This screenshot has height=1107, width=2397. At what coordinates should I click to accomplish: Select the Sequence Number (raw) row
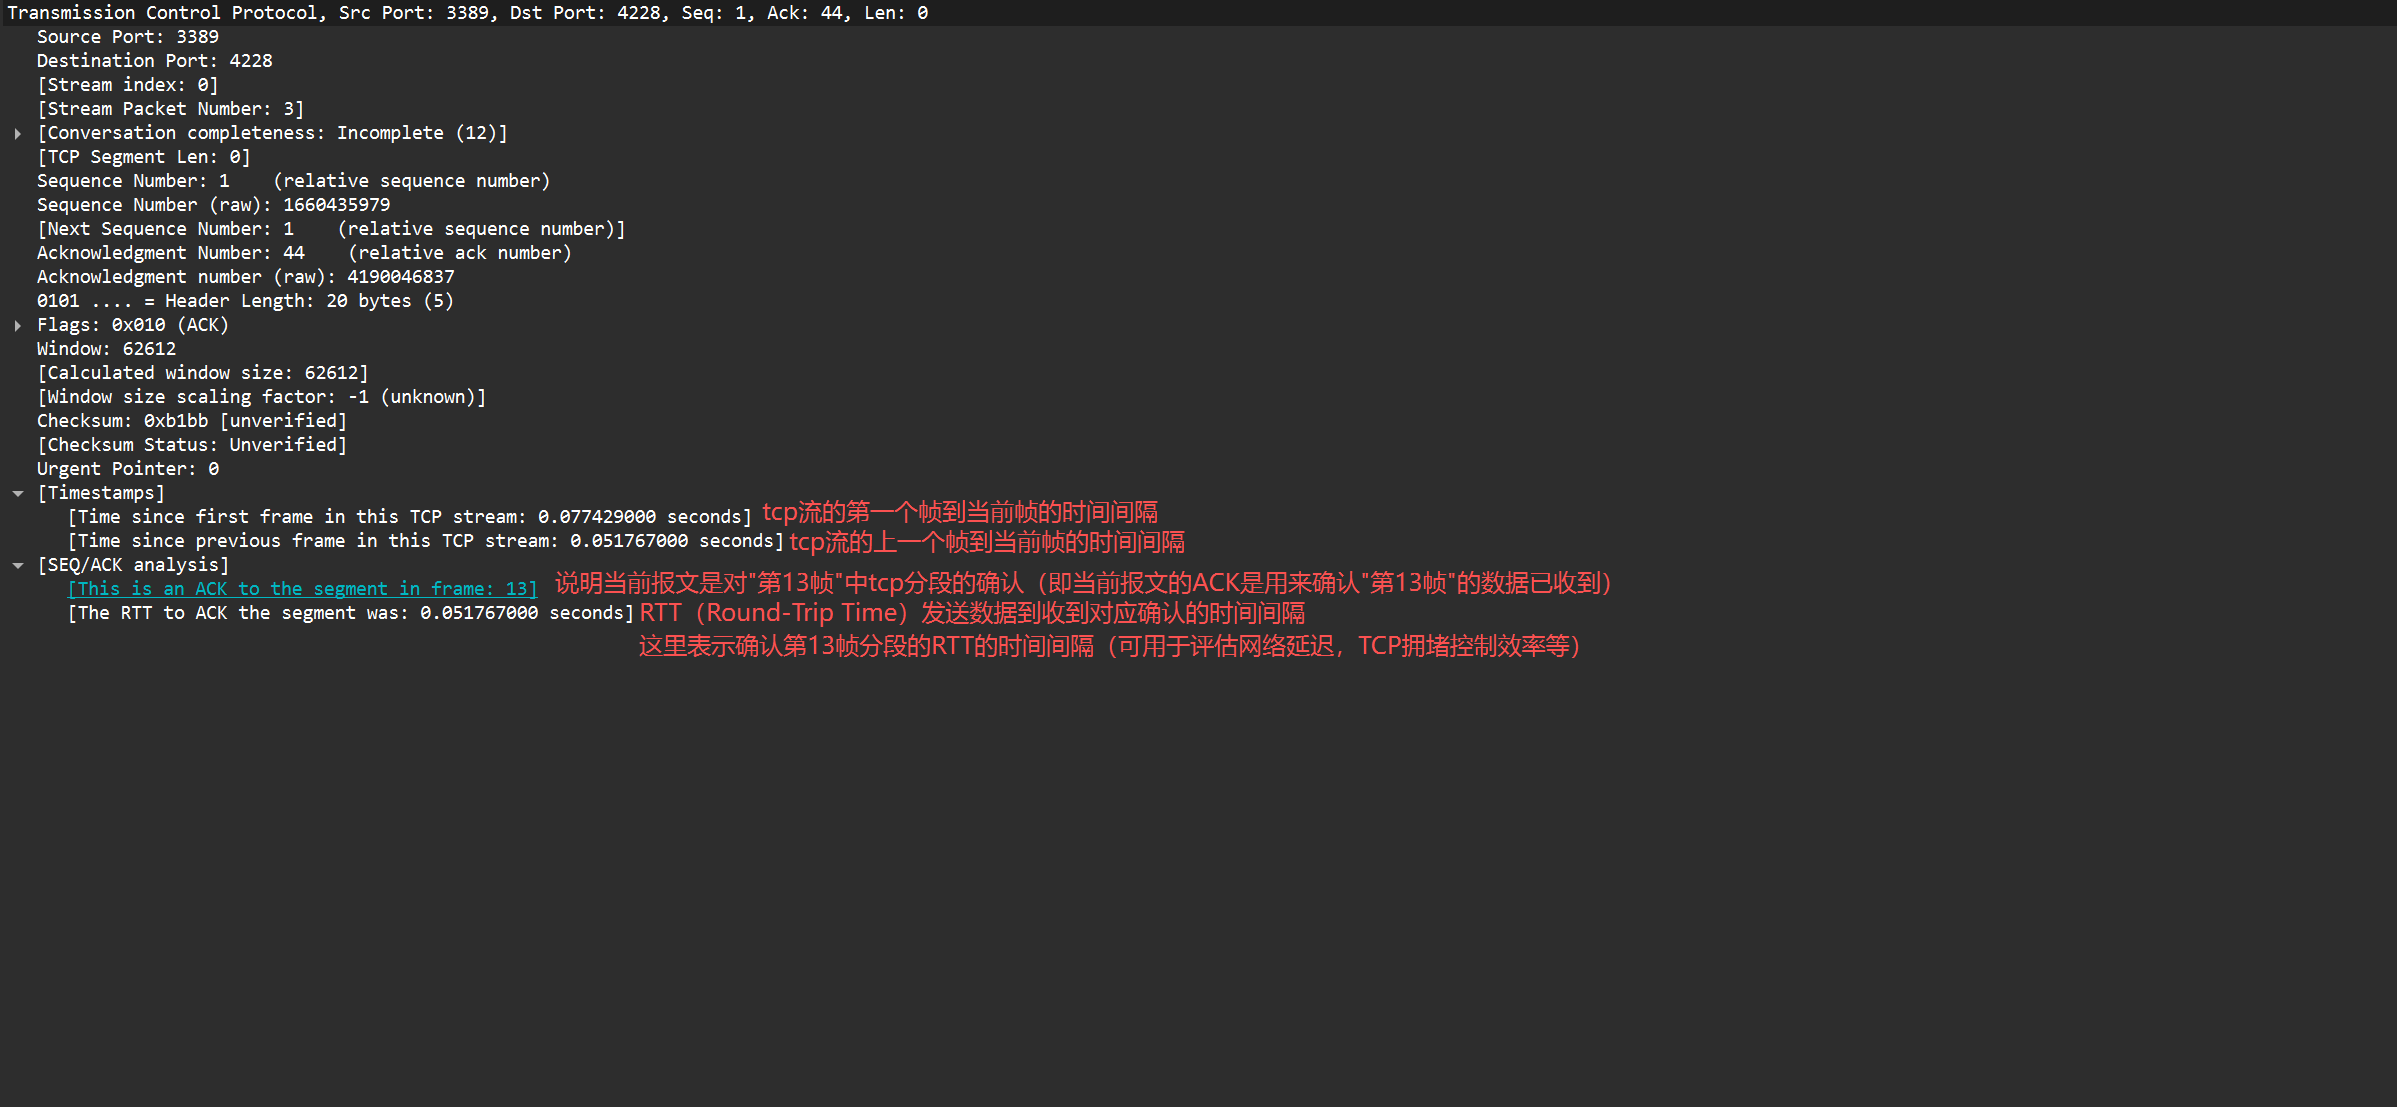point(213,205)
